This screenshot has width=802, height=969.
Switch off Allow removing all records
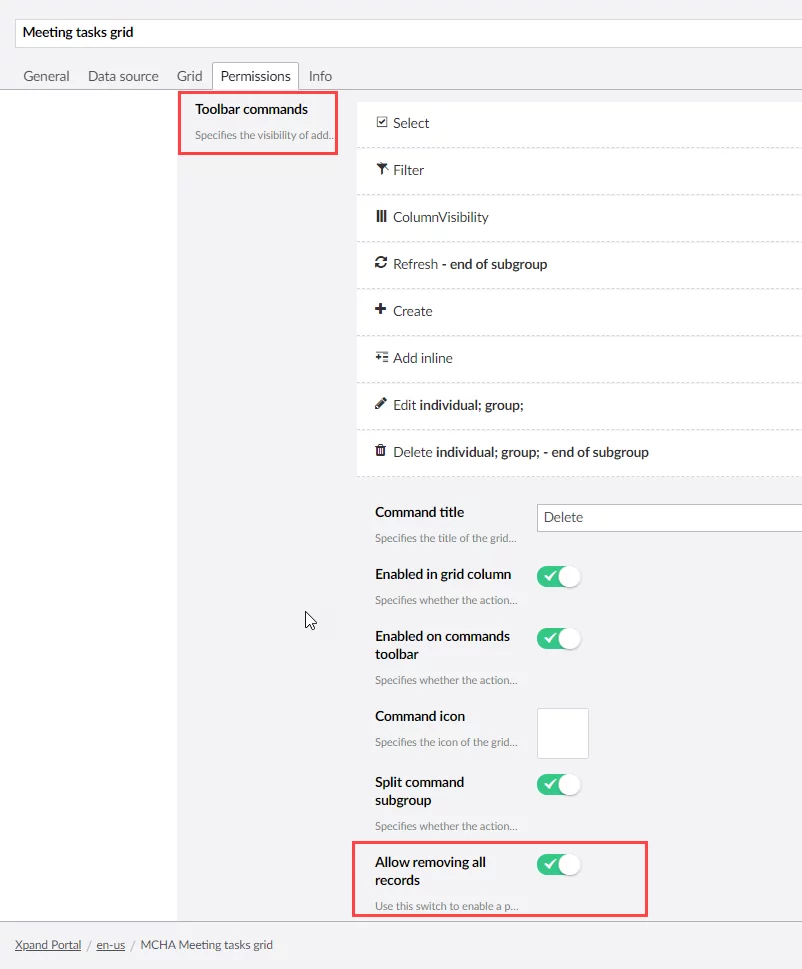(x=559, y=864)
